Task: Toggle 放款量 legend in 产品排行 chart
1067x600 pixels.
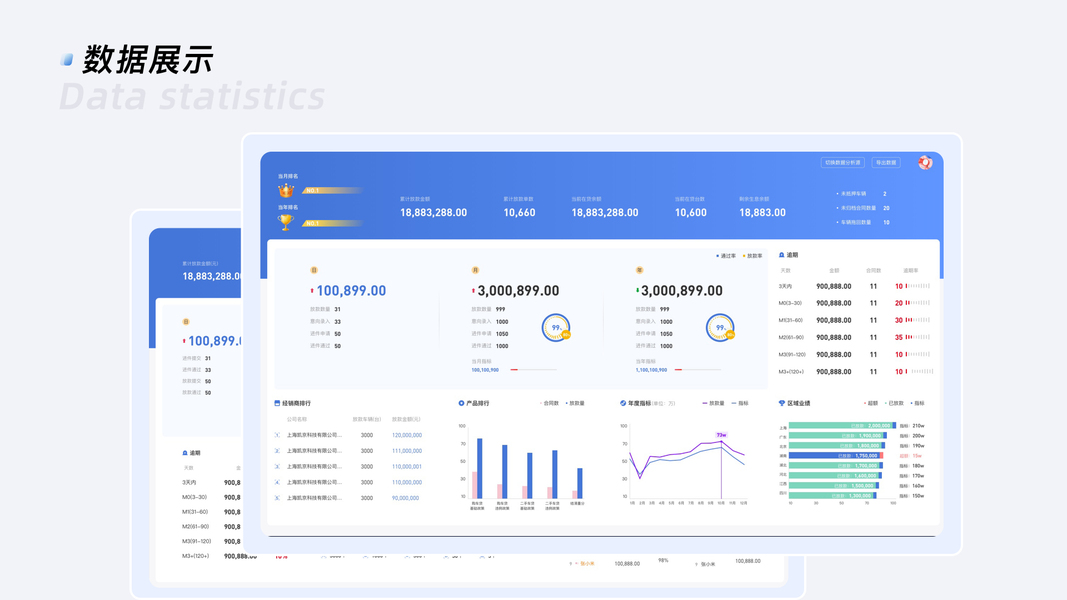Action: 575,403
